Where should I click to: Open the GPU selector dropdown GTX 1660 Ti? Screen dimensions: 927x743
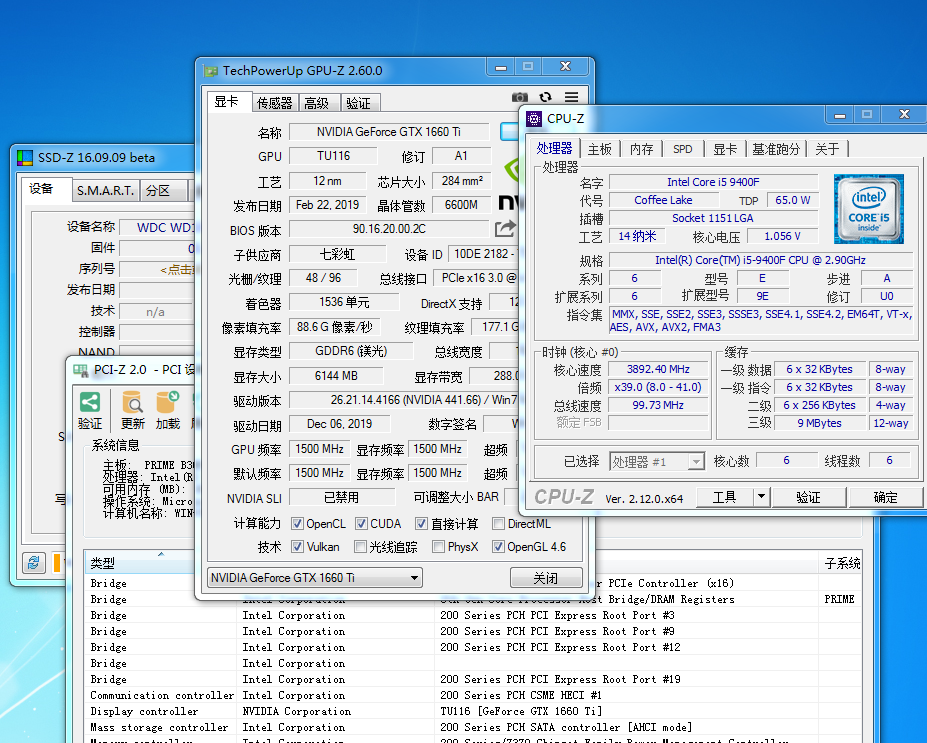[x=315, y=577]
